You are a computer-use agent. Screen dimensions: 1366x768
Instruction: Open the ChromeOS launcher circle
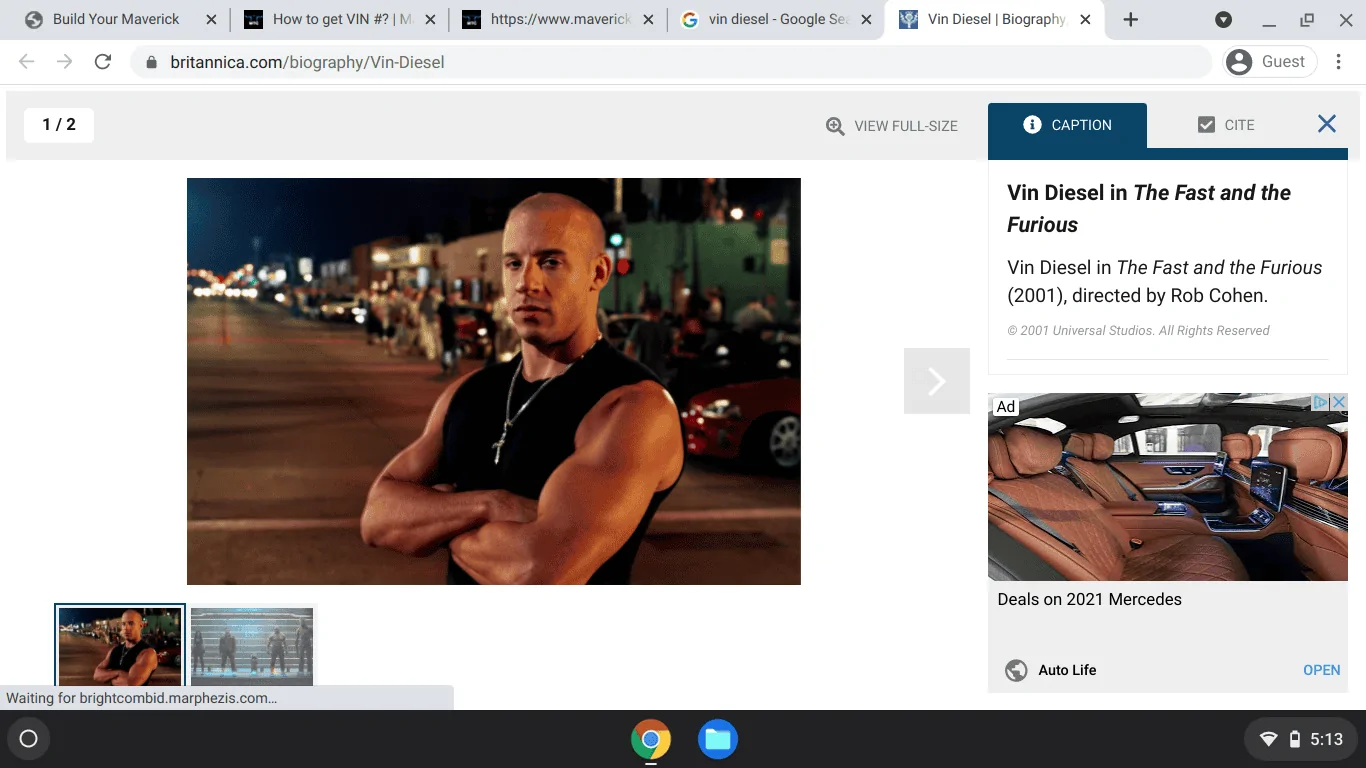[28, 739]
